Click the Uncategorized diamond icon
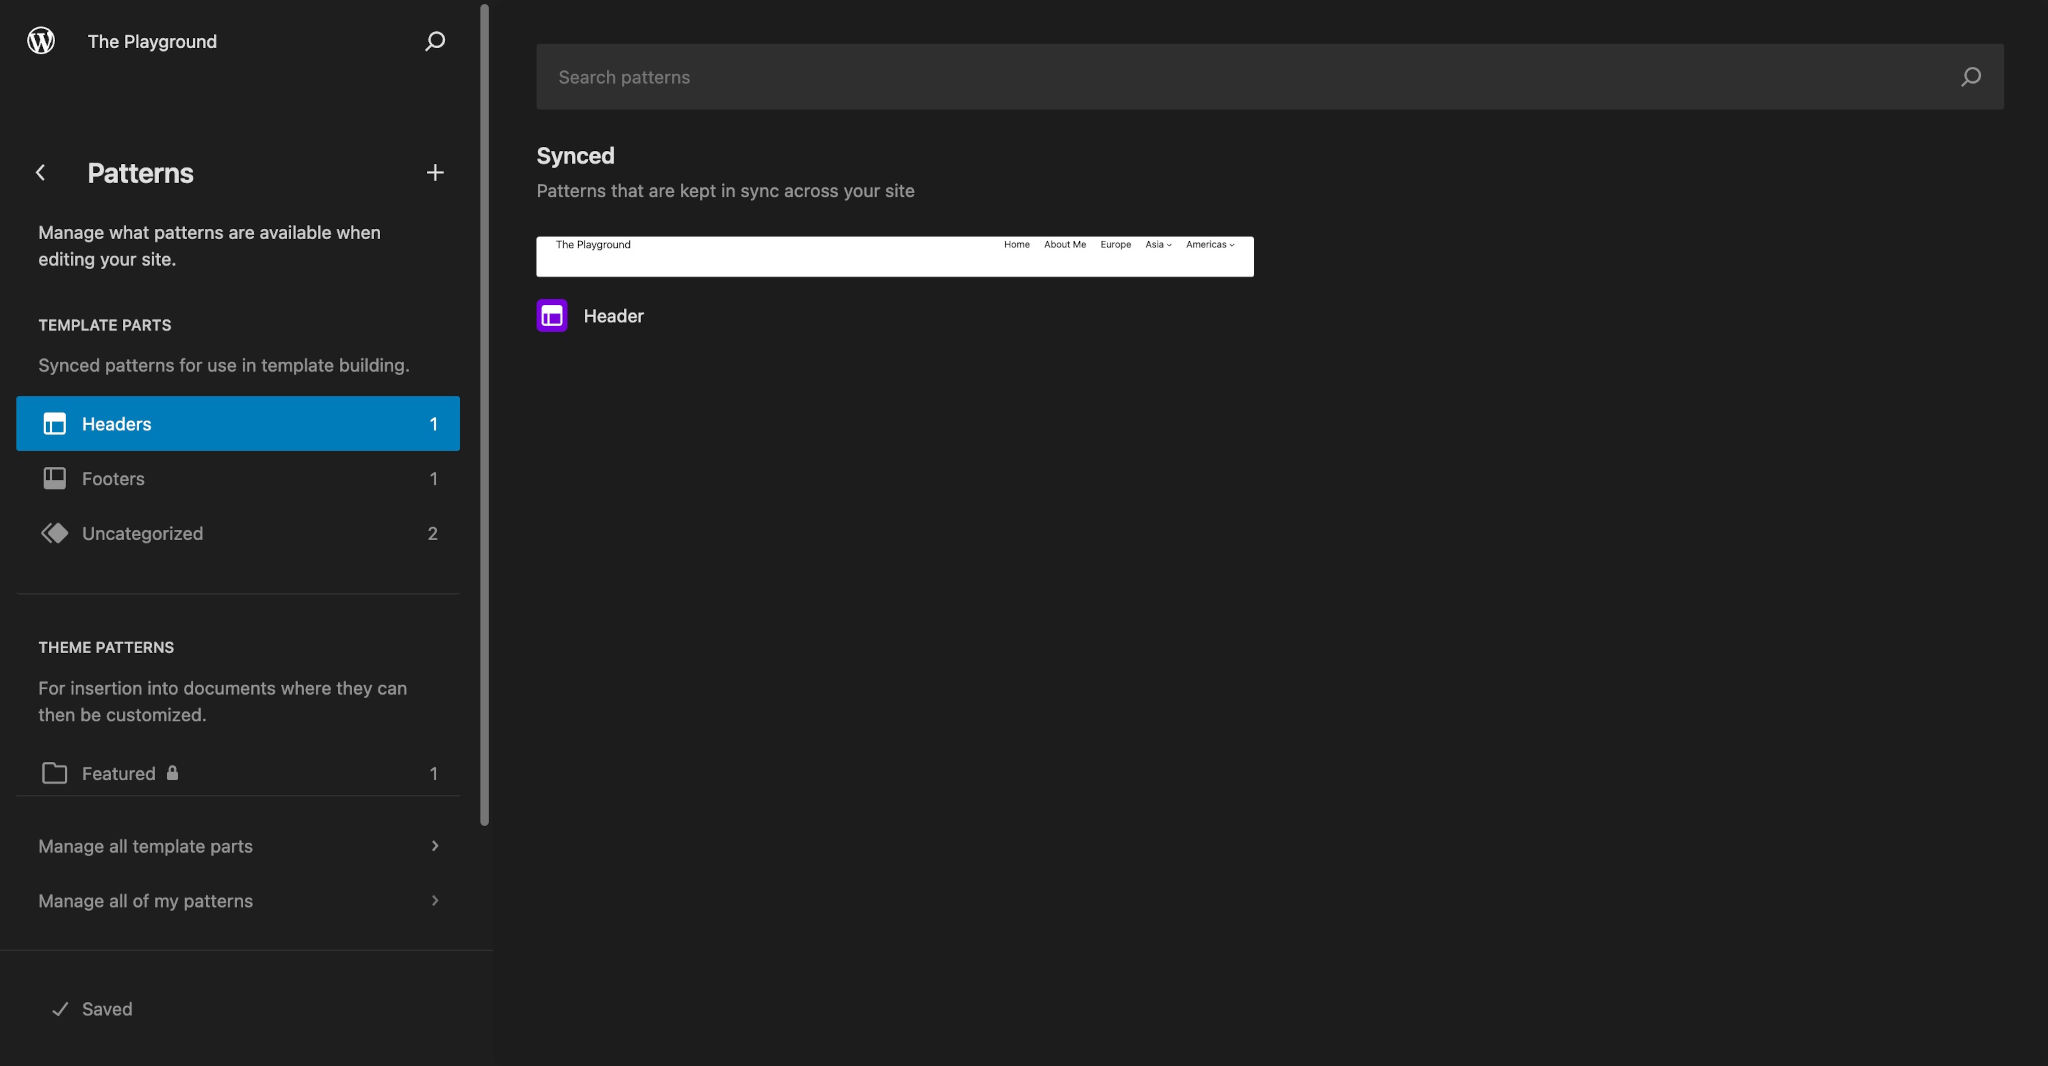The image size is (2048, 1066). pos(54,533)
